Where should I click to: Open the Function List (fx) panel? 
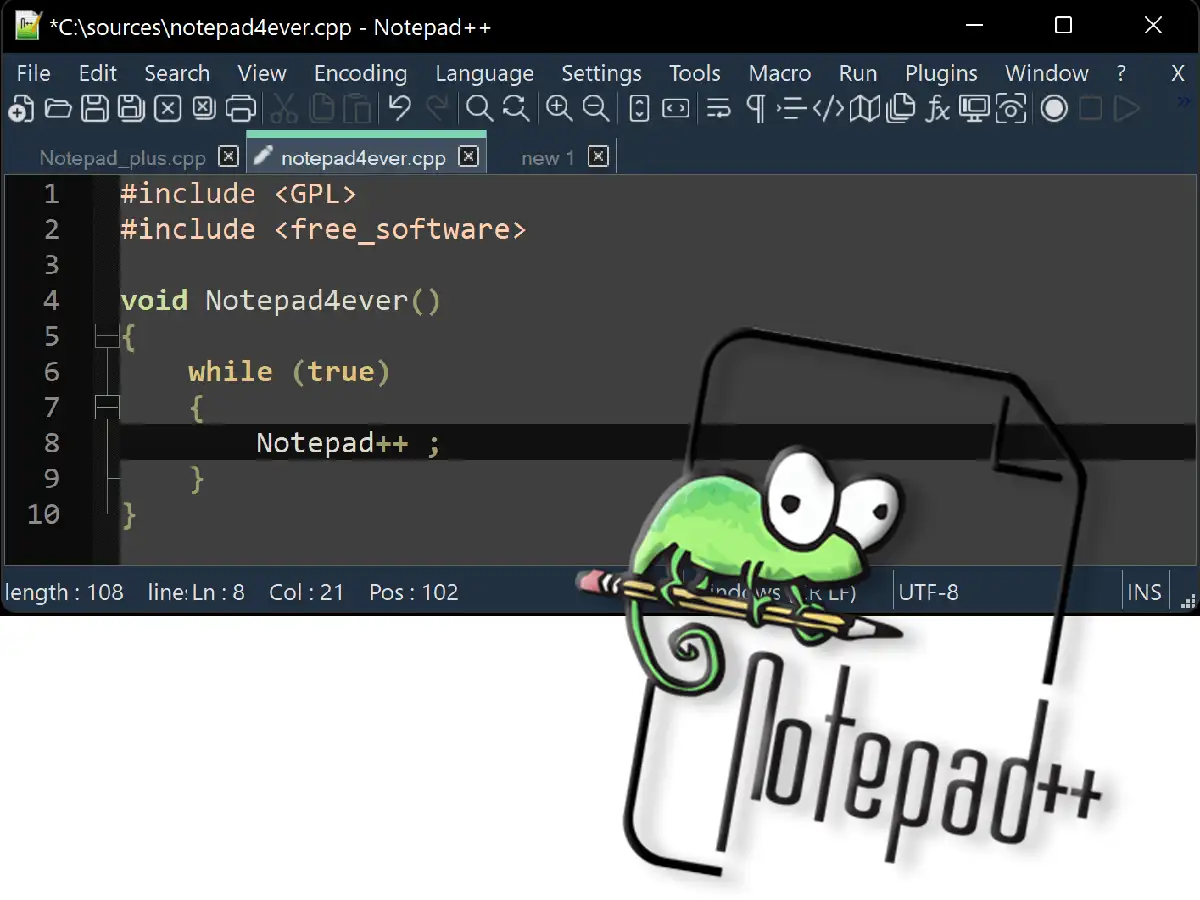[937, 109]
